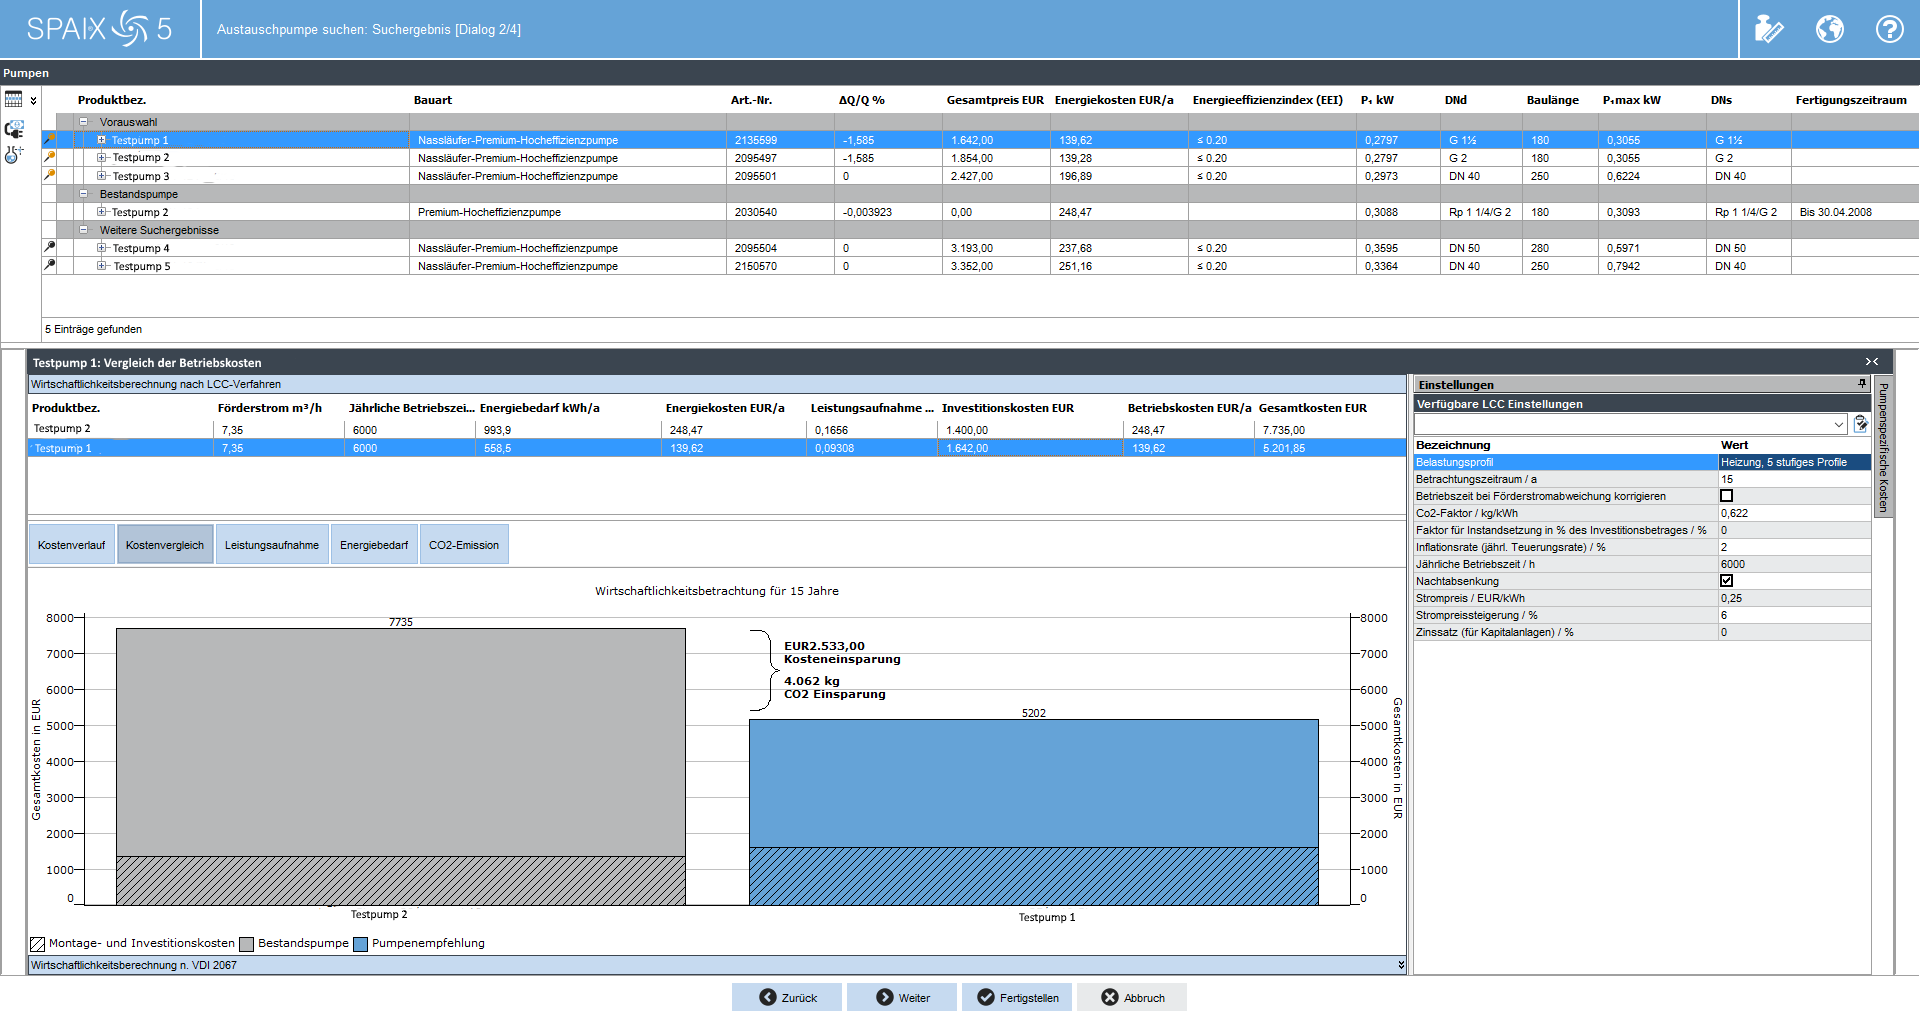Open the Verfügbare LCC Einstellungen dropdown
1920x1016 pixels.
pyautogui.click(x=1838, y=424)
